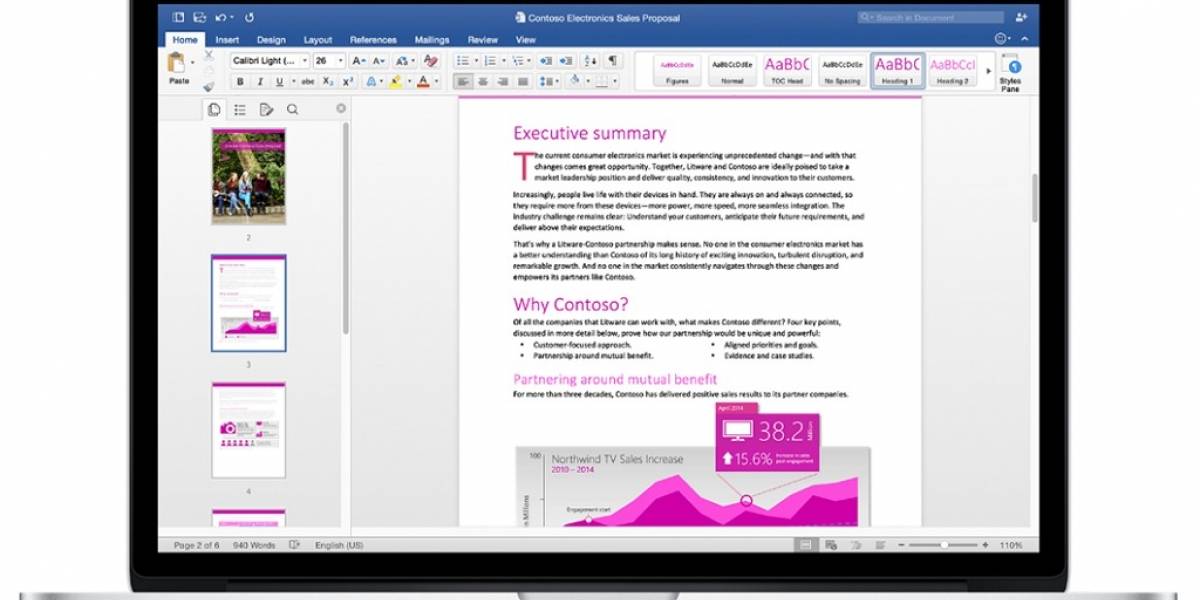The height and width of the screenshot is (600, 1200).
Task: Open the Mailings ribbon tab
Action: click(x=432, y=40)
